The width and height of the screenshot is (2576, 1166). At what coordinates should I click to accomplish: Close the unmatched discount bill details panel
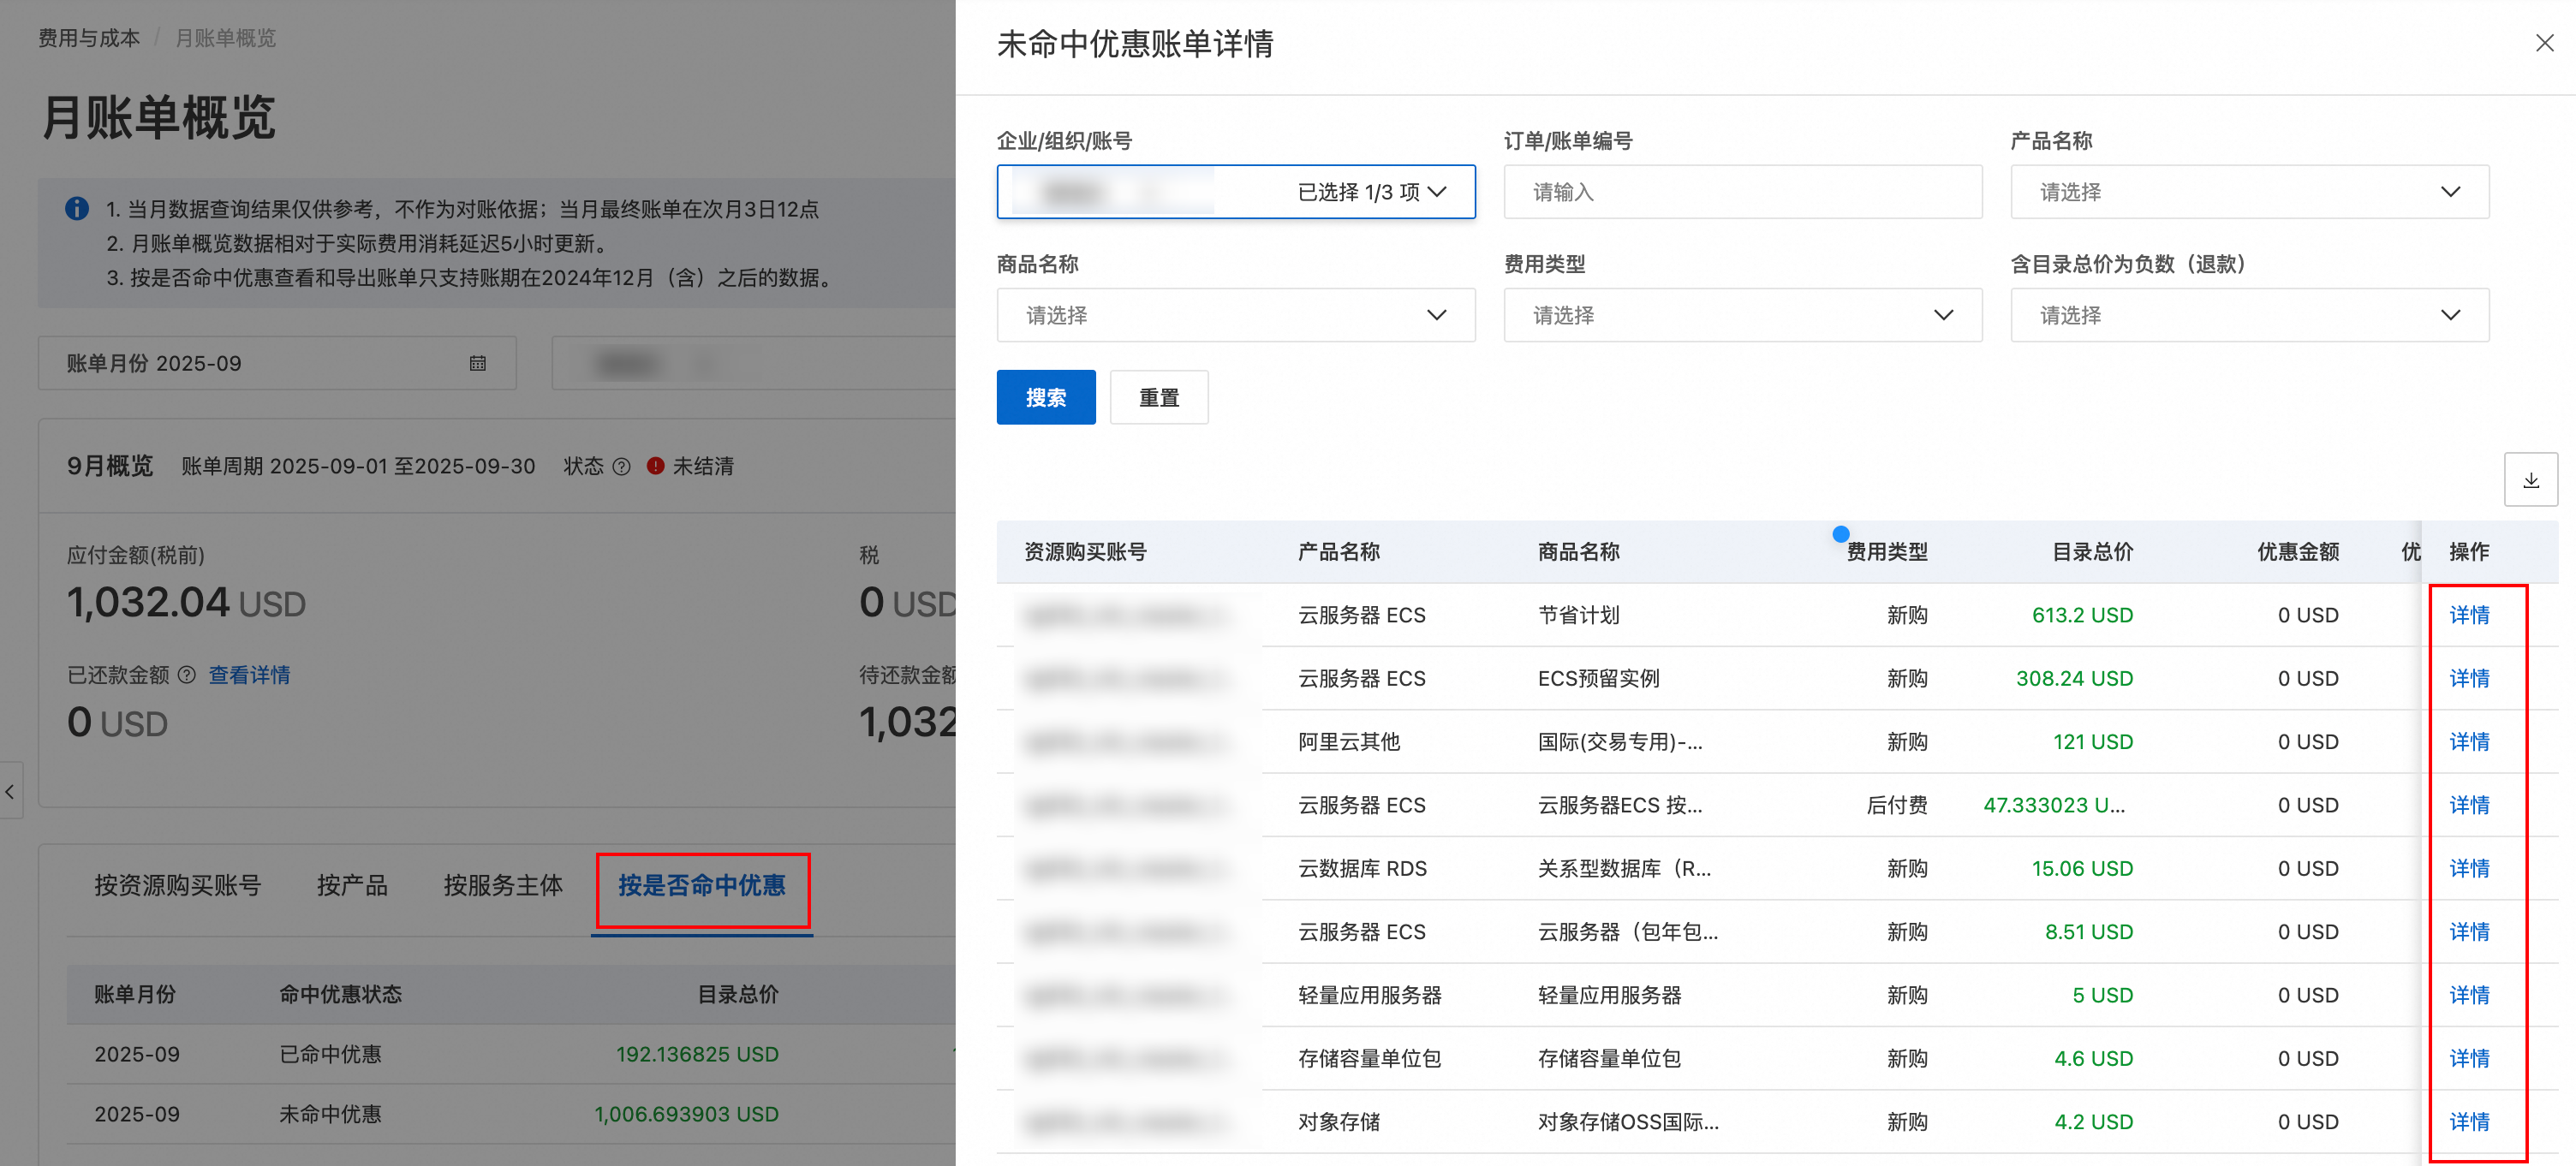tap(2544, 43)
